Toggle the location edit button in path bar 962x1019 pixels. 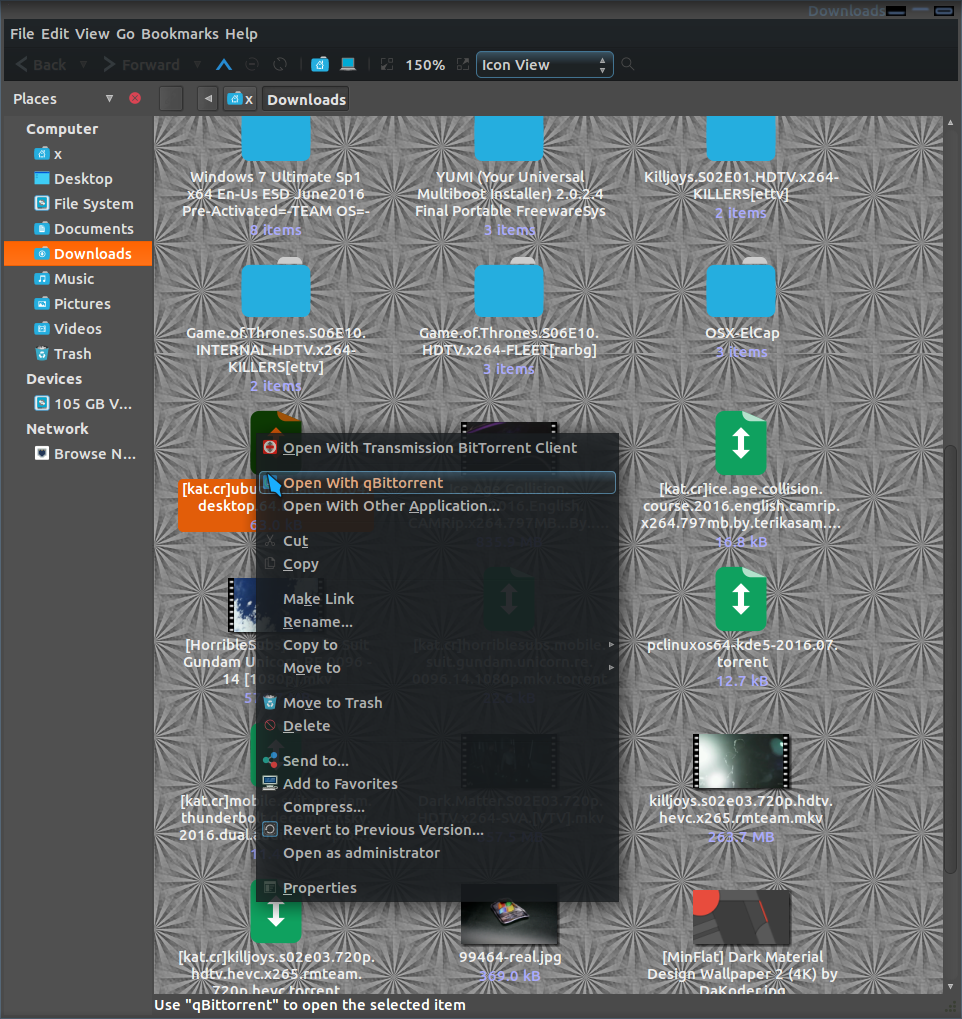pos(171,99)
